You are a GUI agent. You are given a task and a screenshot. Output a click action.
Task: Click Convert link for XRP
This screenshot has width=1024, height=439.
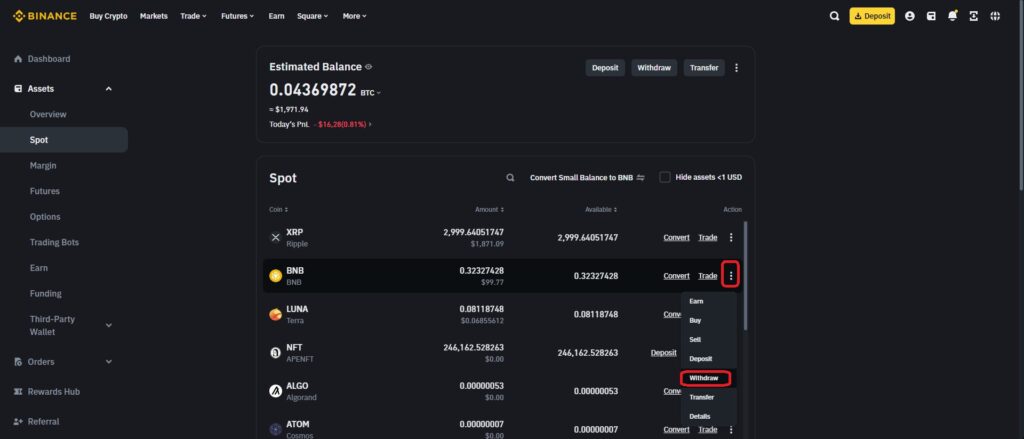pyautogui.click(x=677, y=238)
